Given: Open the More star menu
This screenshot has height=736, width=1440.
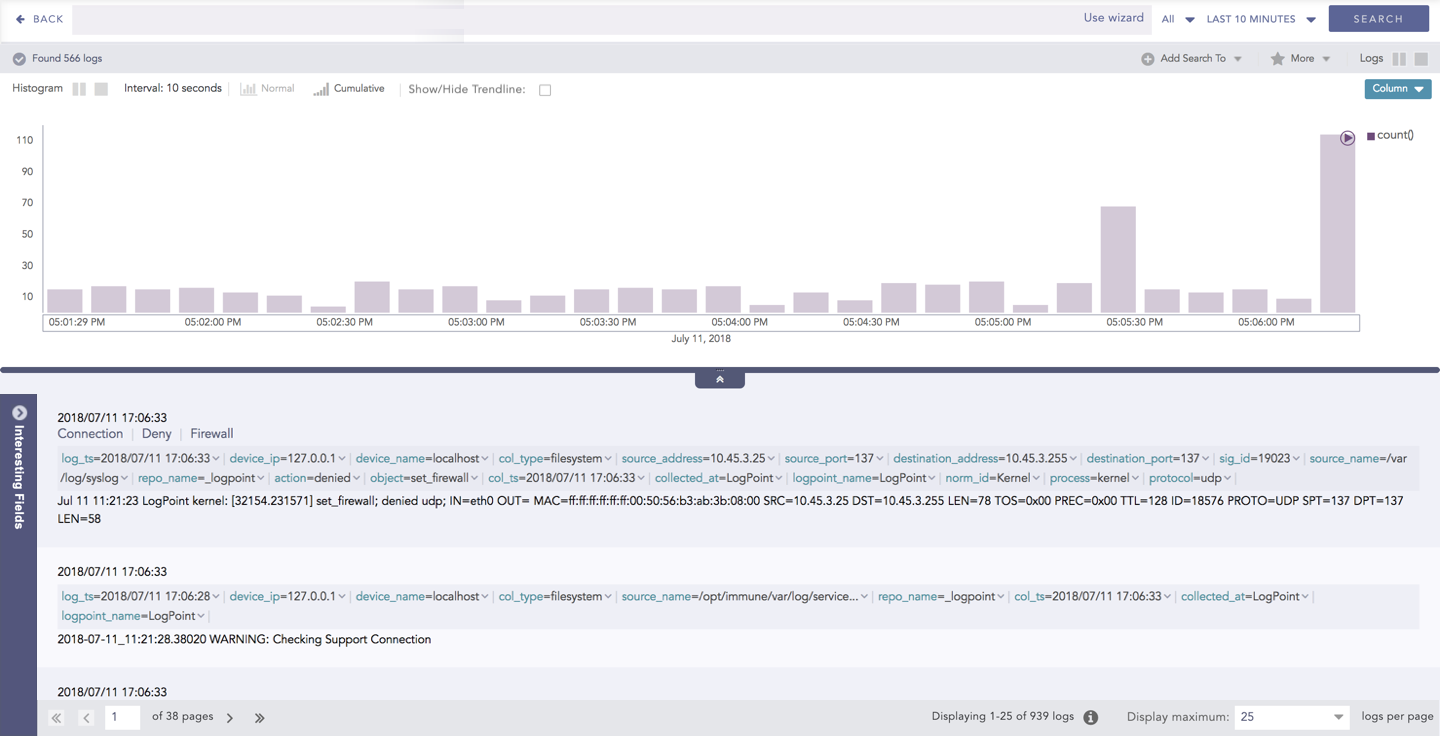Looking at the screenshot, I should (1300, 59).
